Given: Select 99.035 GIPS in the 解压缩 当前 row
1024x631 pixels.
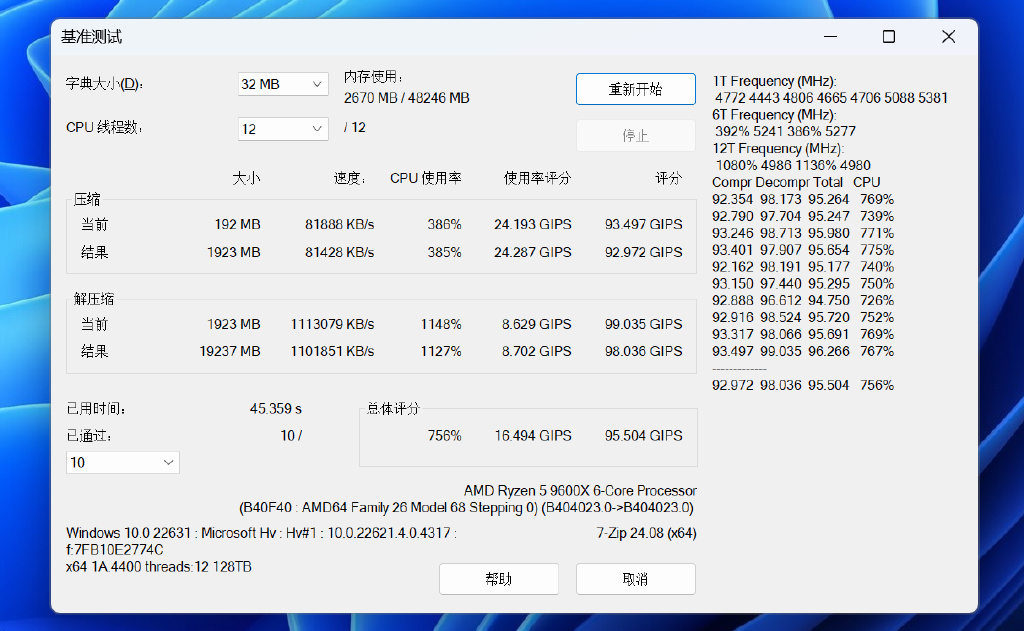Looking at the screenshot, I should pyautogui.click(x=644, y=324).
